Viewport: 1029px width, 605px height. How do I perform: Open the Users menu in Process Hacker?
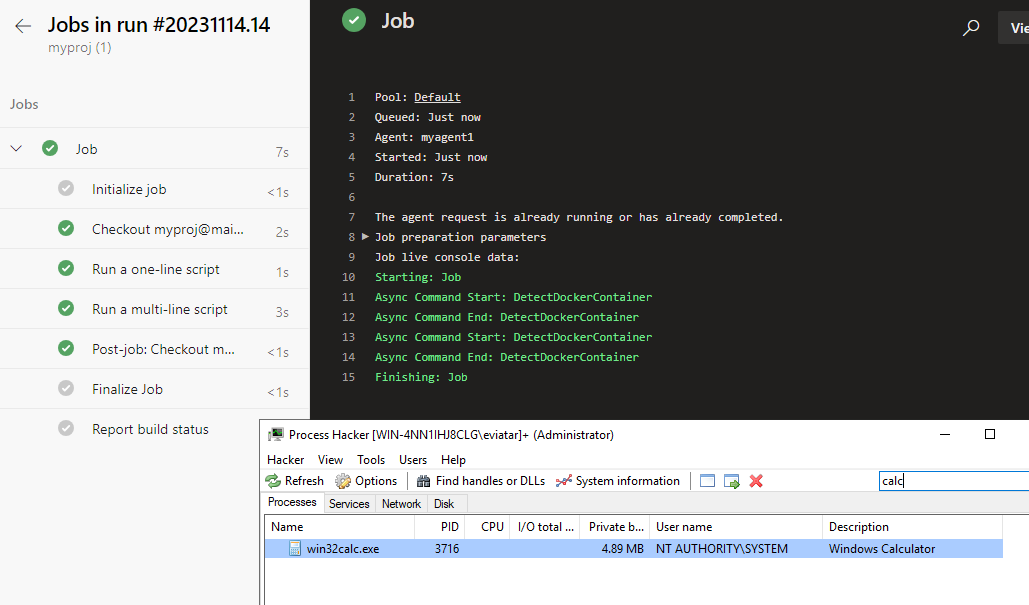click(x=413, y=459)
